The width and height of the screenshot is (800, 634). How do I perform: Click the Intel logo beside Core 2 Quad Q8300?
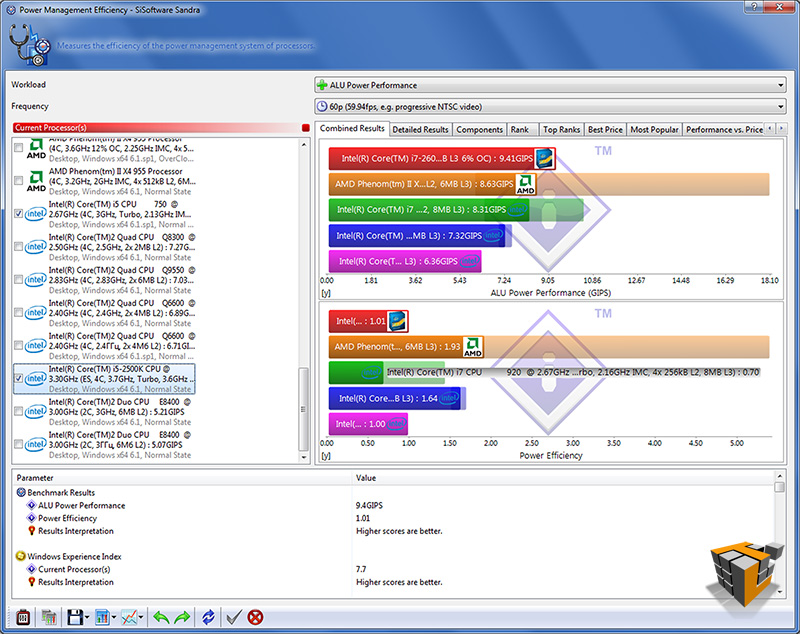click(36, 247)
